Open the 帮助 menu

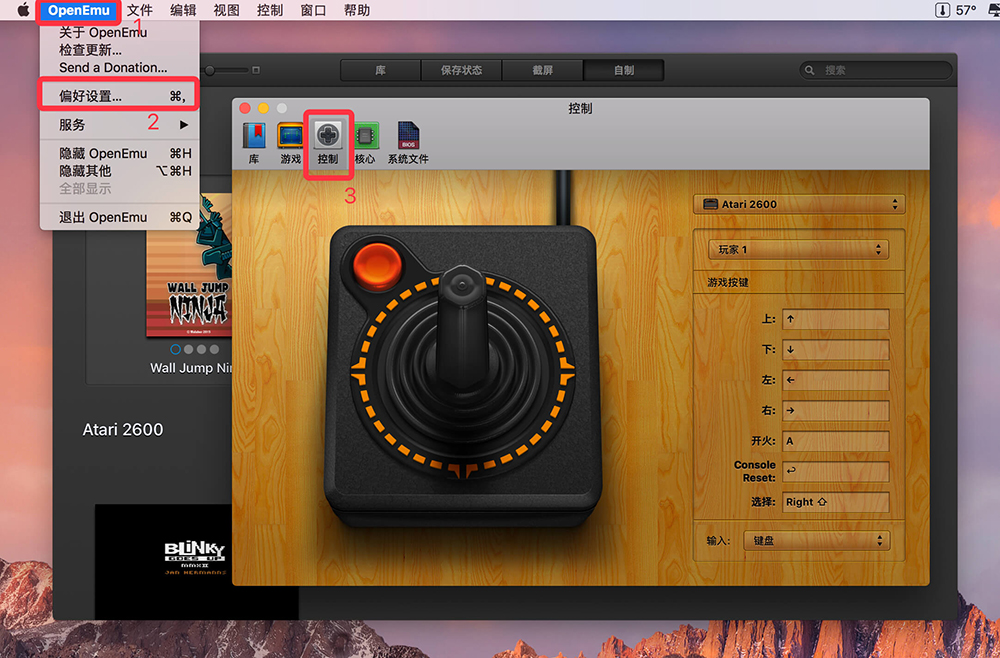point(357,10)
